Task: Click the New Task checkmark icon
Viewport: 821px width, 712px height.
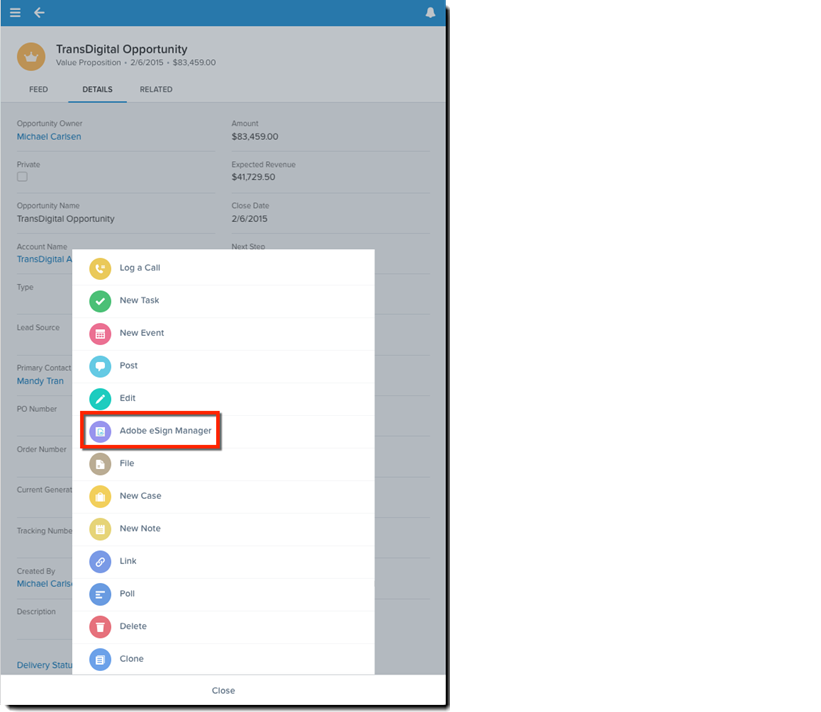Action: (99, 301)
